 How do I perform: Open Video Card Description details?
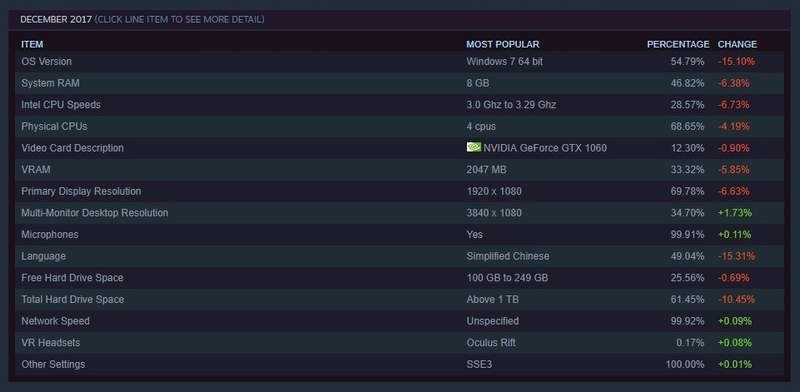click(399, 148)
